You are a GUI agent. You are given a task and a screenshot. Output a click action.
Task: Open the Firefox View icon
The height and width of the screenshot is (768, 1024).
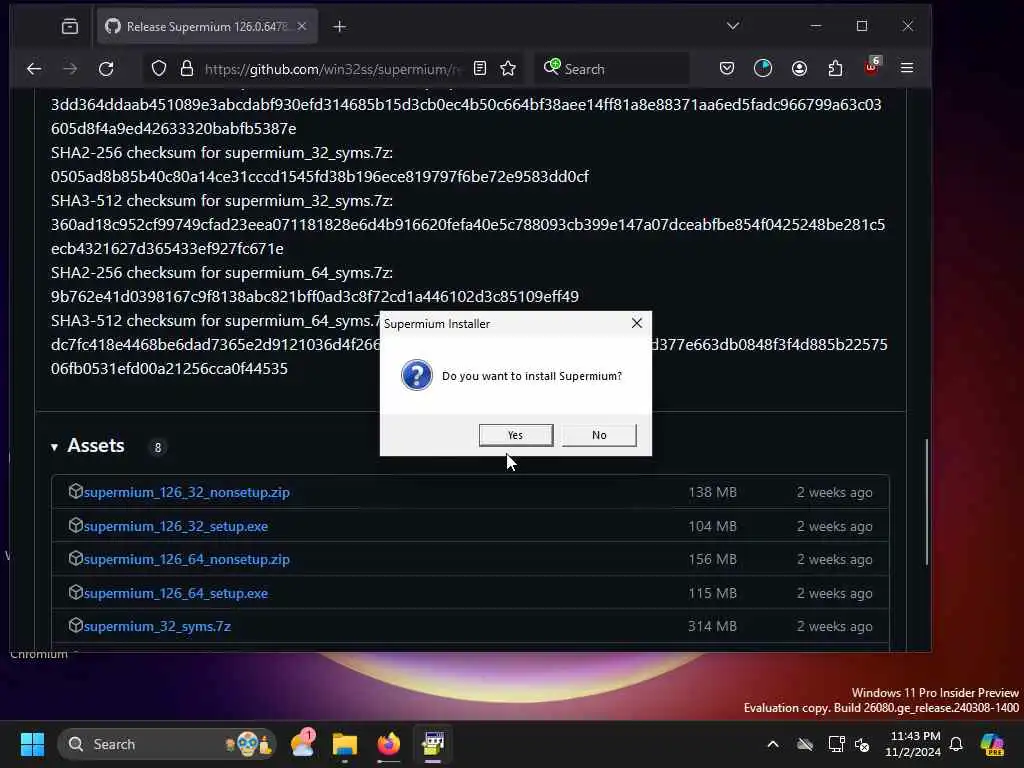coord(70,27)
